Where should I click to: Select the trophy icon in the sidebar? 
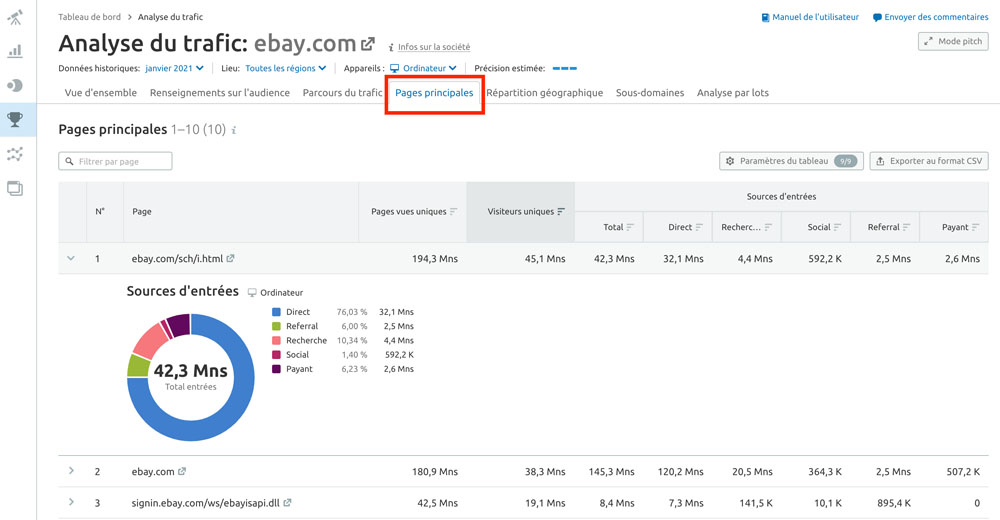15,119
